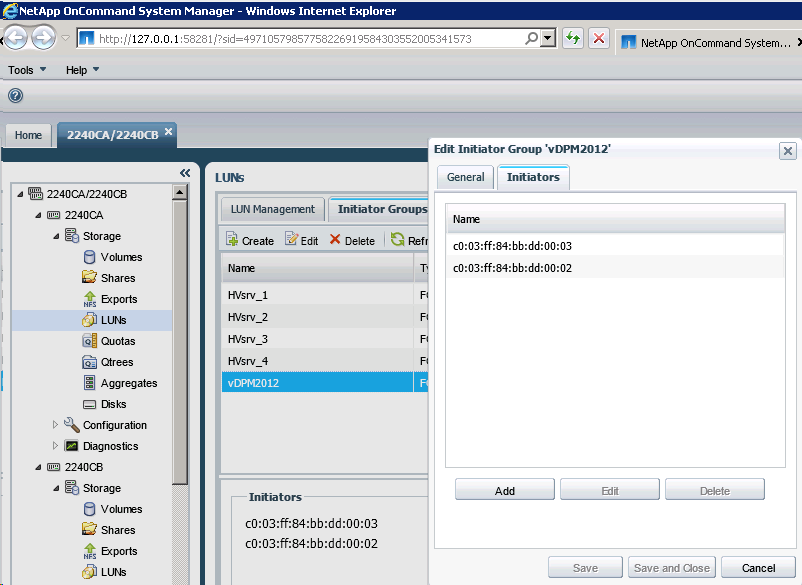
Task: Switch to the General tab in dialog
Action: (x=465, y=177)
